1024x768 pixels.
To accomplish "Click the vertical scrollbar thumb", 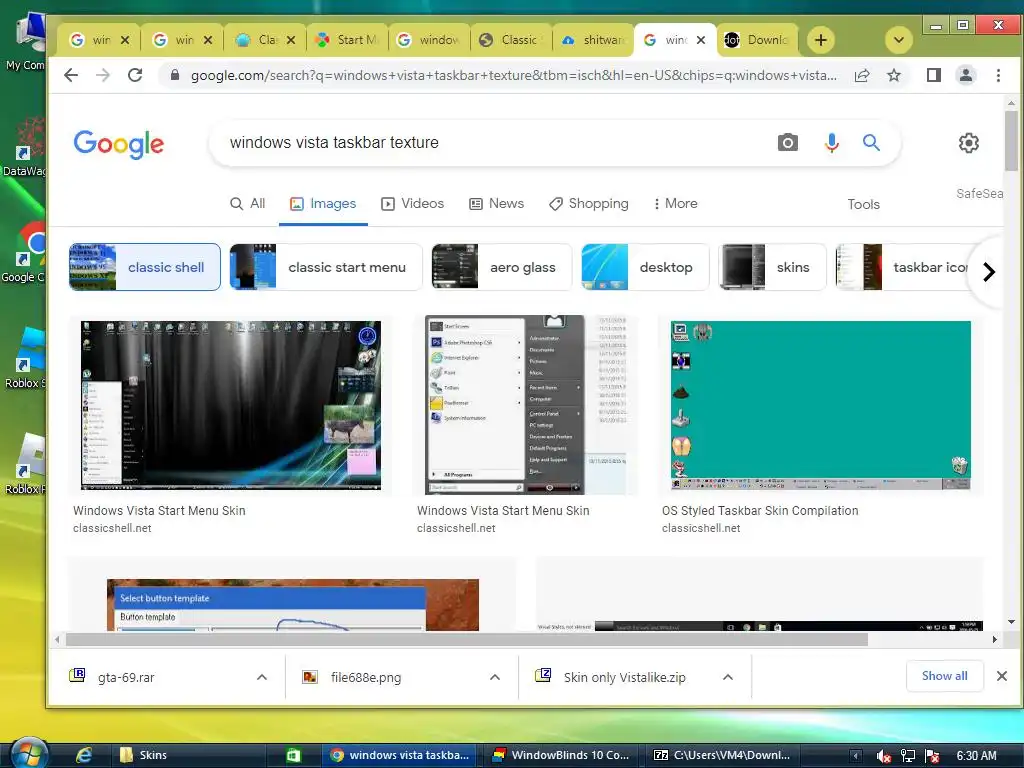I will (x=1011, y=140).
